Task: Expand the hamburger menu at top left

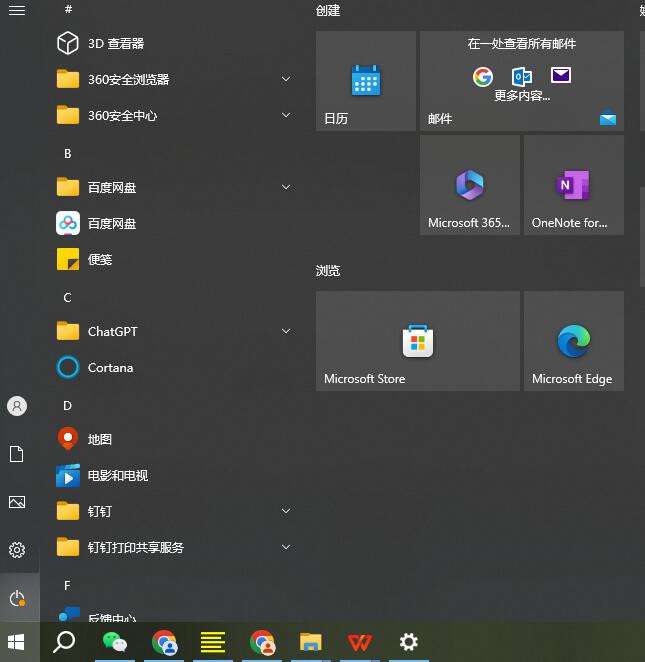Action: pyautogui.click(x=17, y=10)
